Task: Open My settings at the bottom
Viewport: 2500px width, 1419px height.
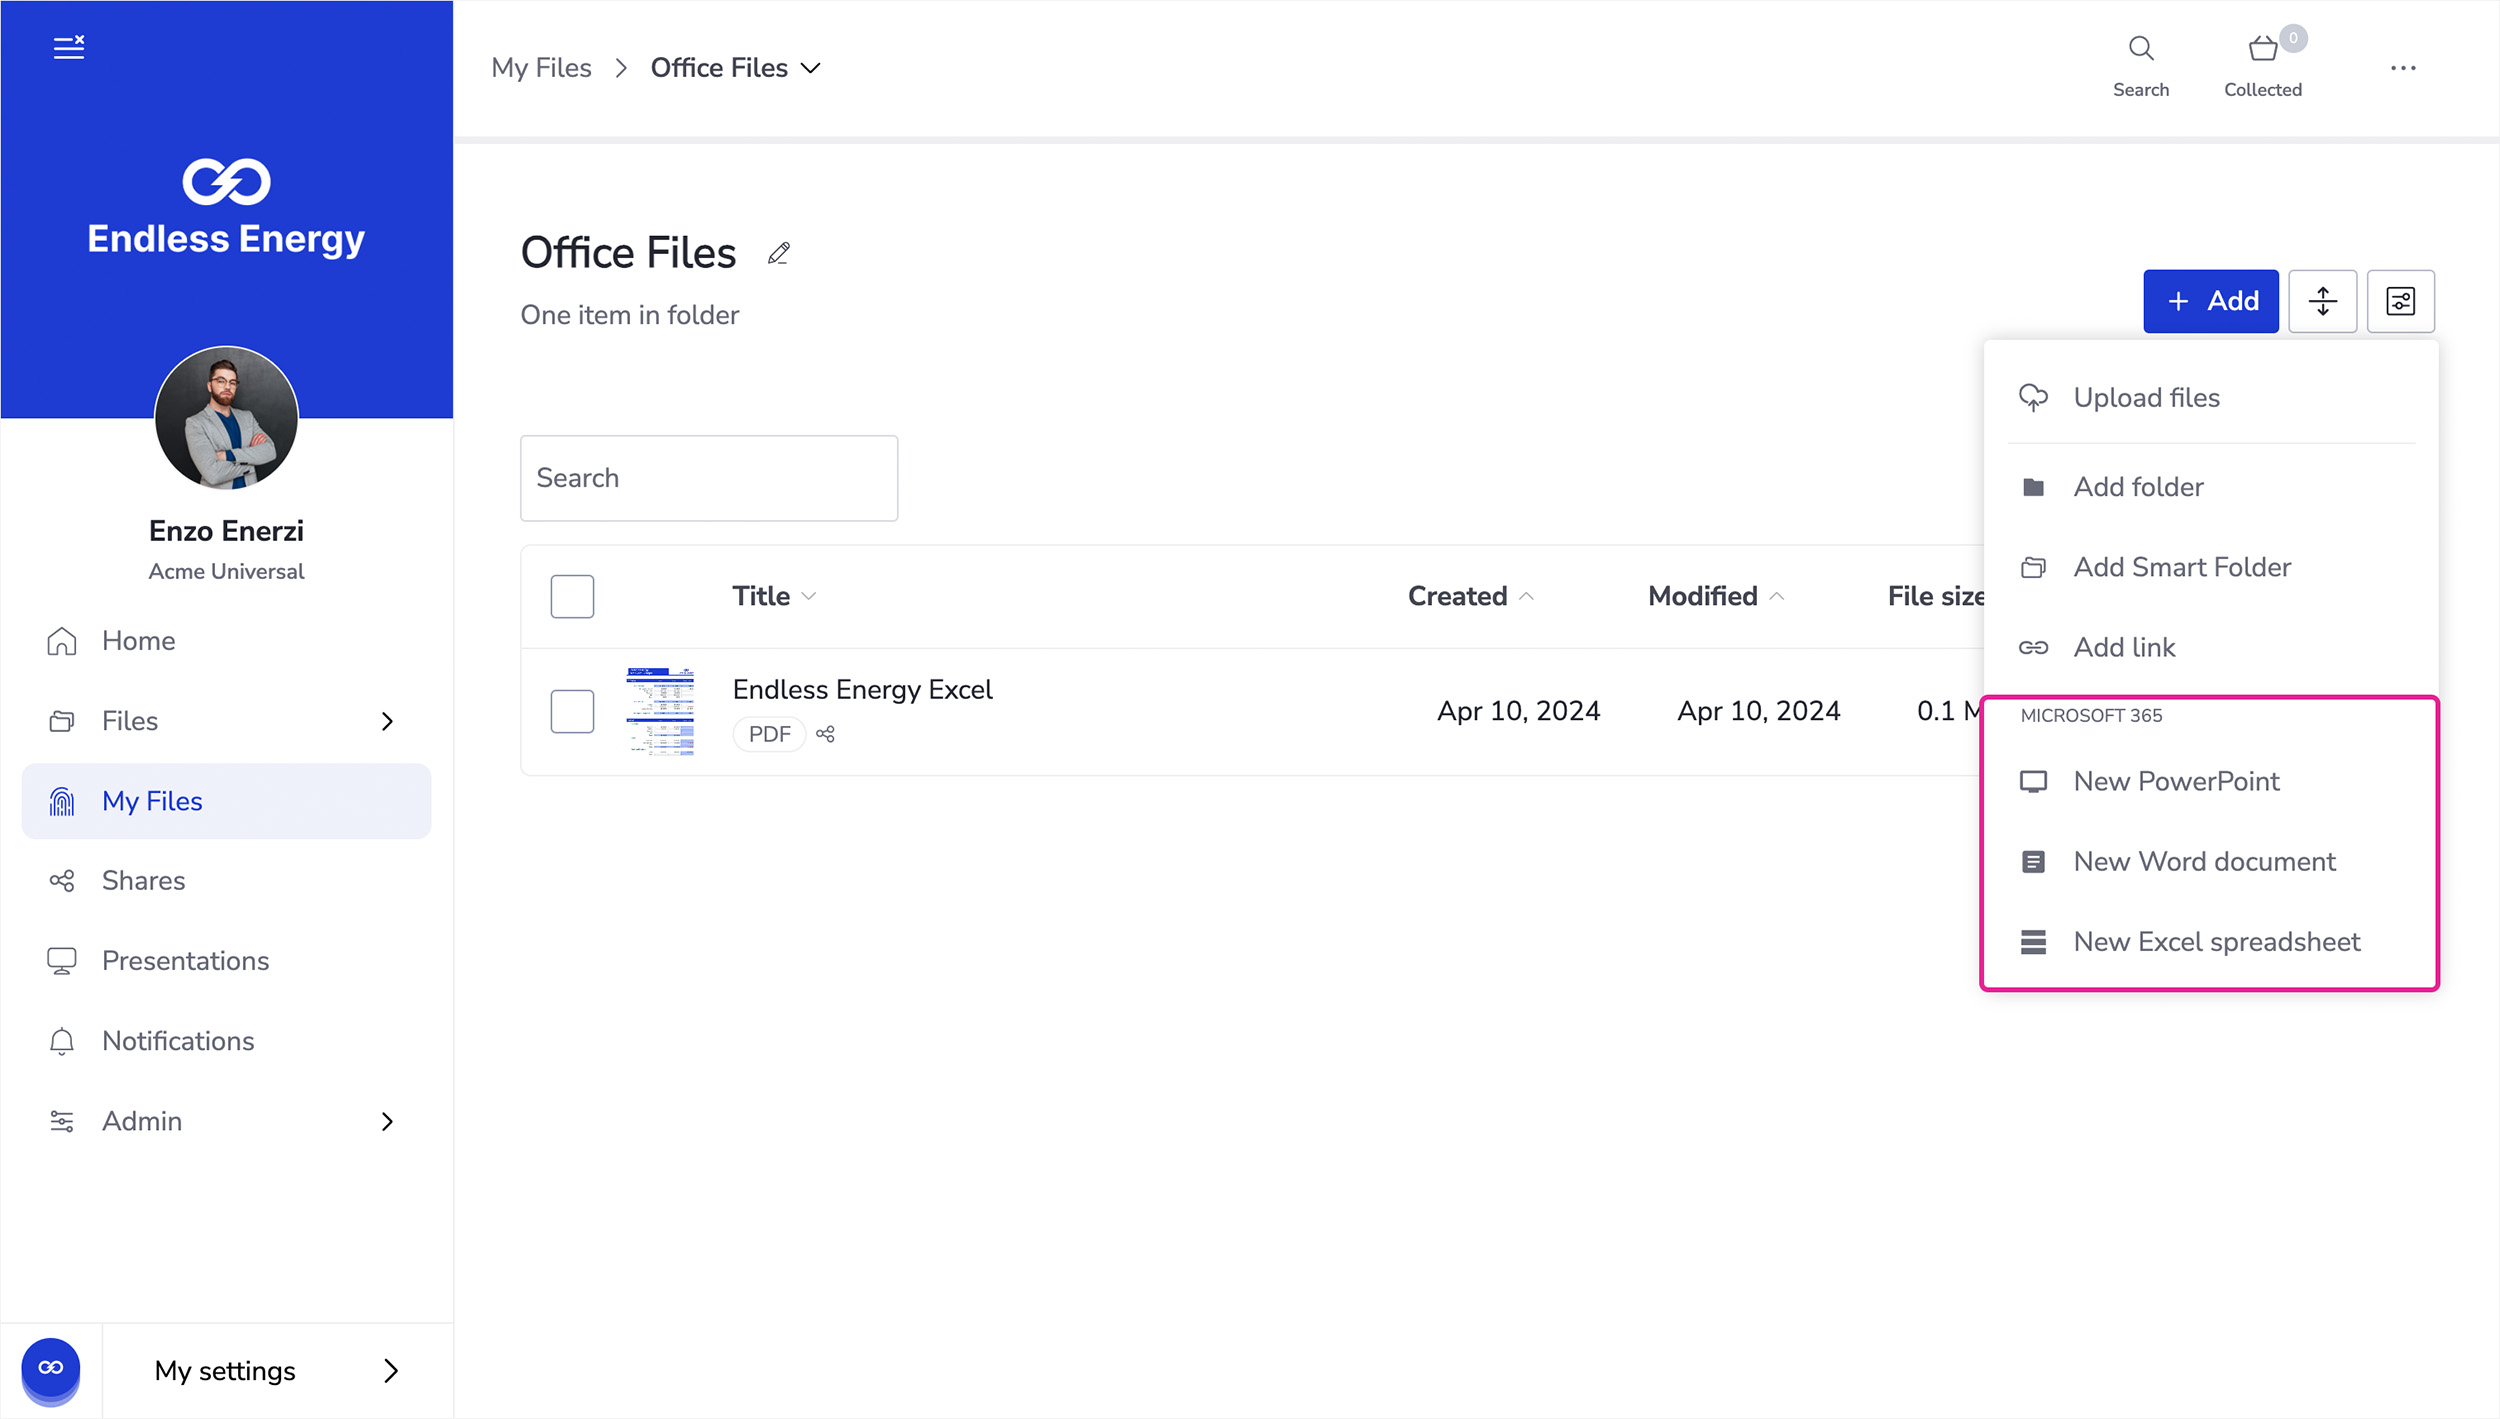Action: [224, 1371]
